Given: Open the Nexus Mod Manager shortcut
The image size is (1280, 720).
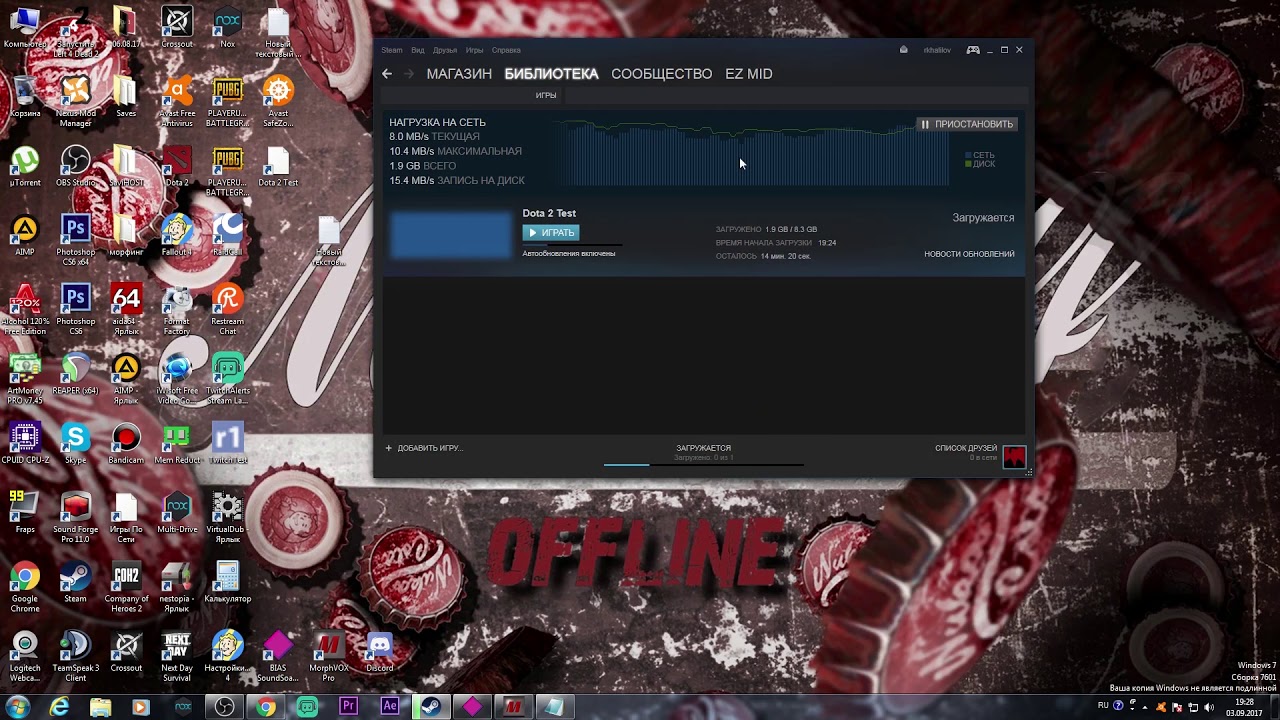Looking at the screenshot, I should (x=75, y=101).
